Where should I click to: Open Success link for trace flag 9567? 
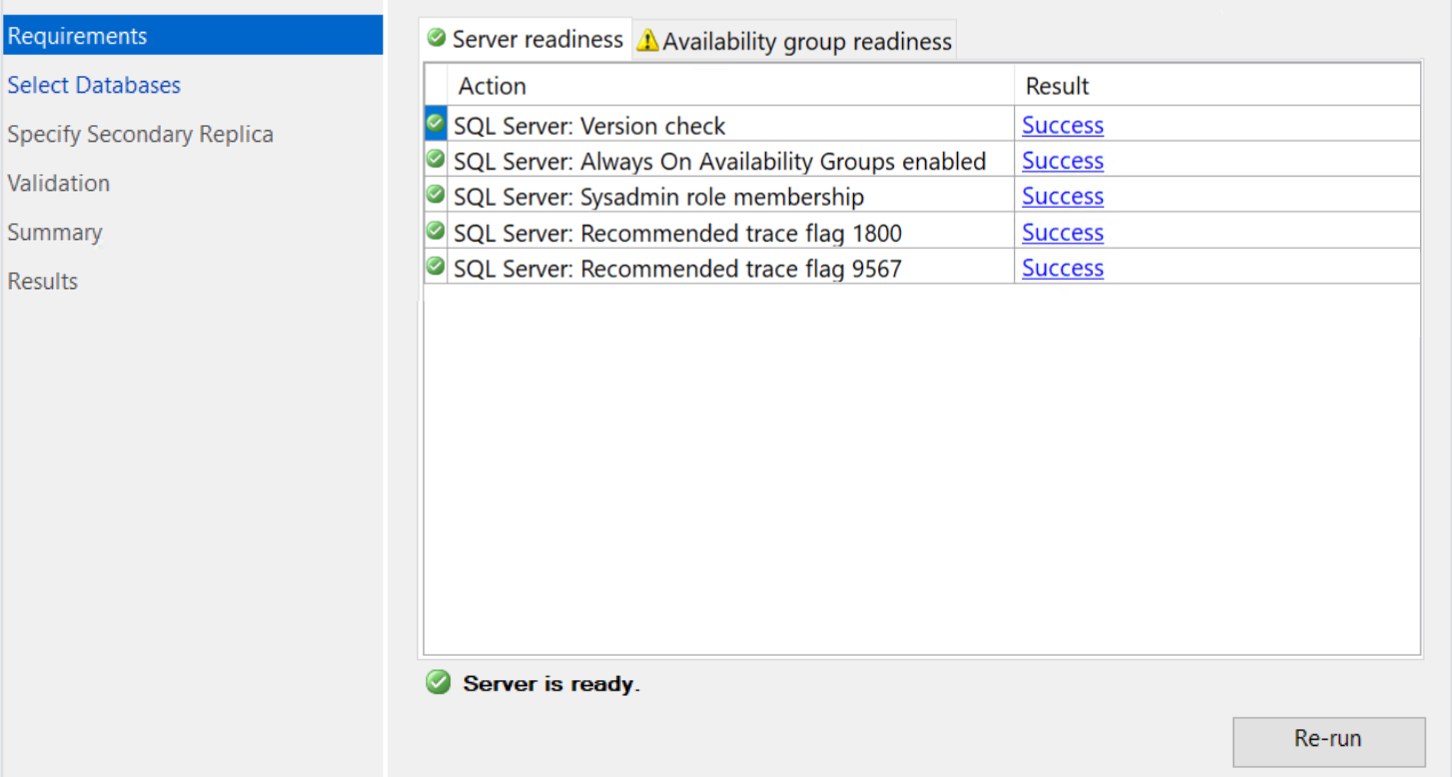coord(1062,268)
